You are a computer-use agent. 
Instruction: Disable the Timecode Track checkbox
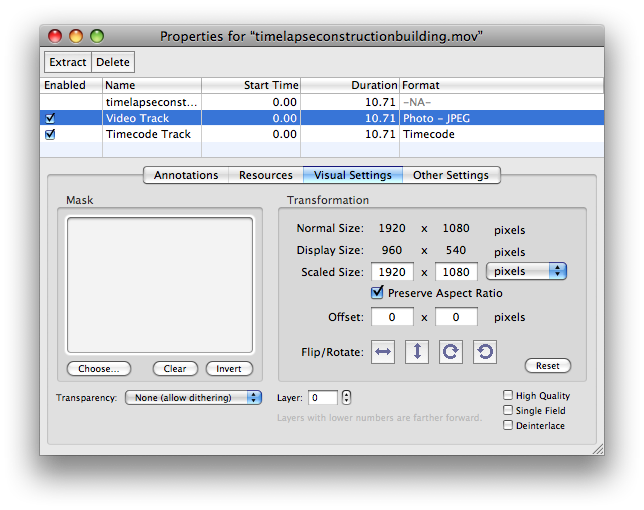tap(50, 134)
